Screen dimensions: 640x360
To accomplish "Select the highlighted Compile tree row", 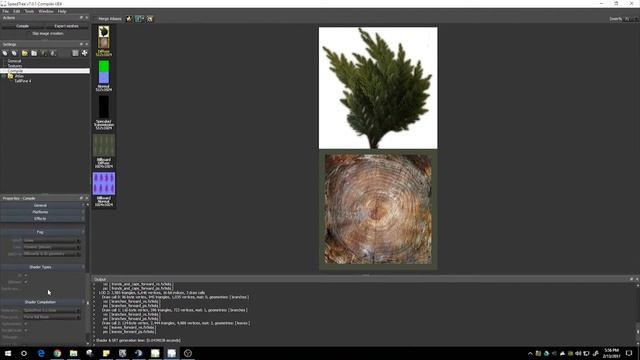I will [x=45, y=71].
